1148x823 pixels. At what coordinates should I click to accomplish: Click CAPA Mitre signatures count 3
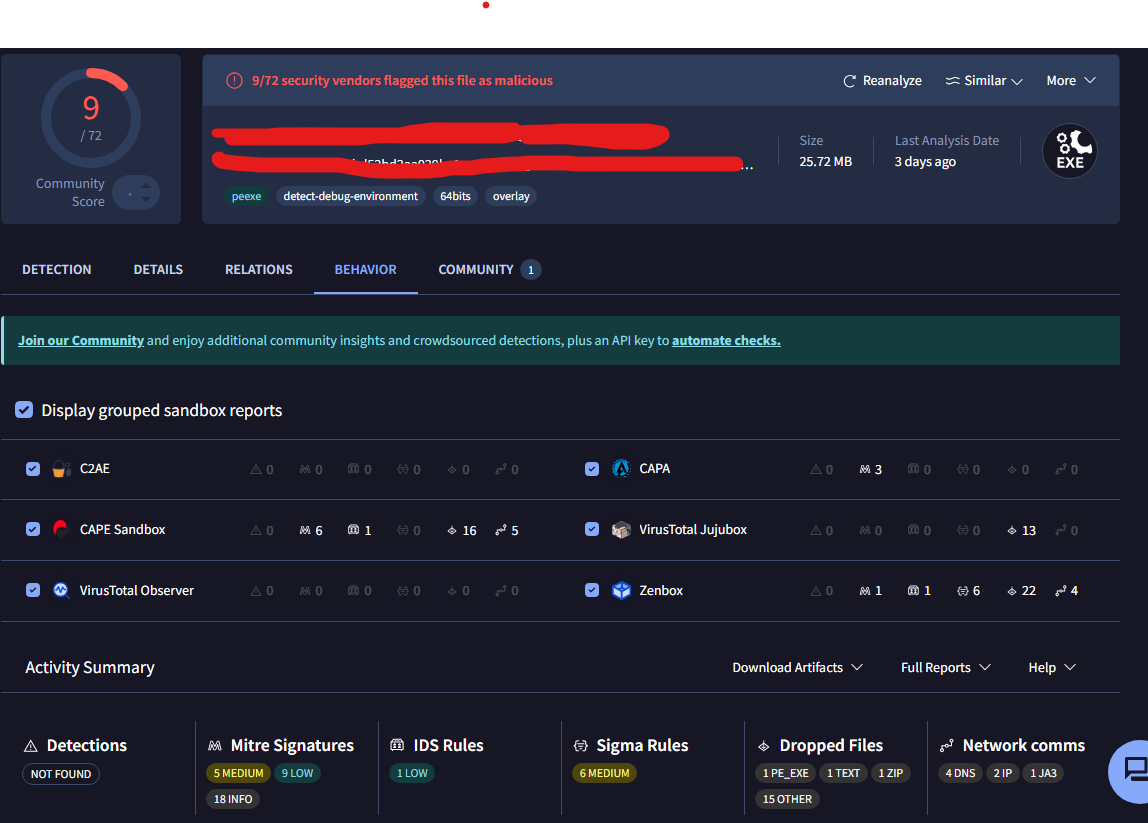point(871,469)
